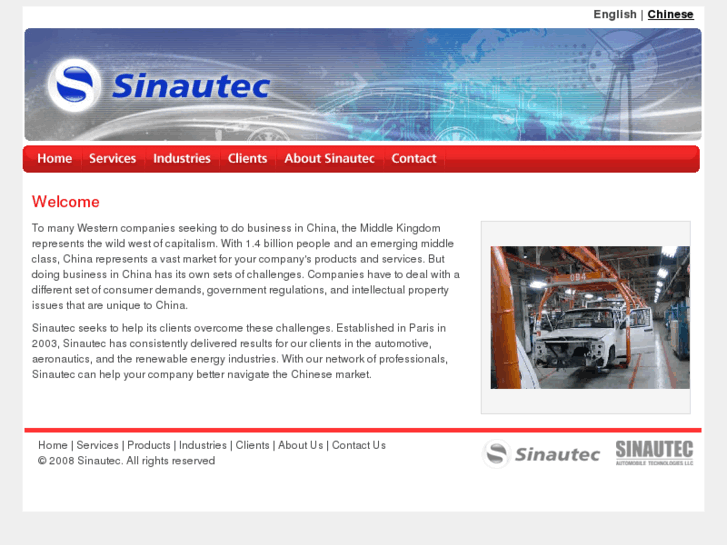The image size is (727, 545).
Task: Open Contact in the red navigation bar
Action: click(414, 159)
